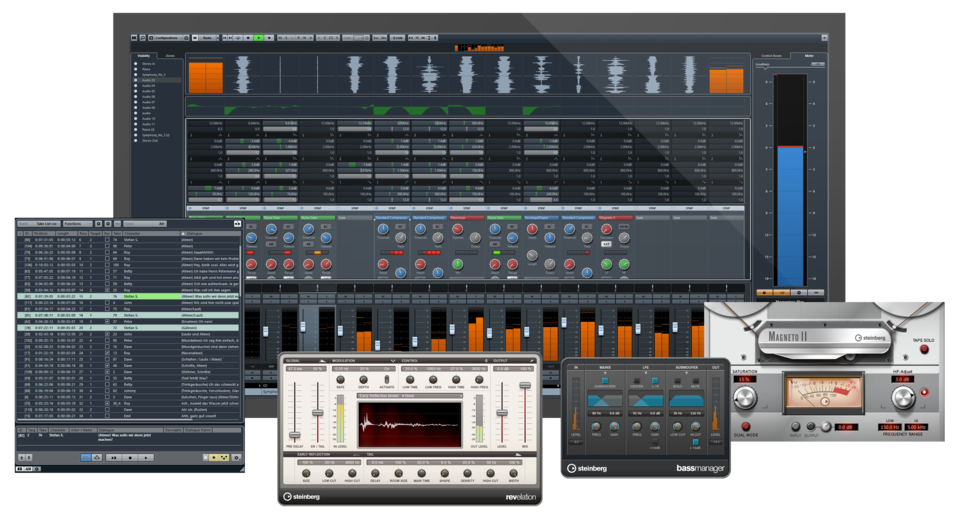Turn the Low Time knob in REVelation
Screen dimensions: 960x522
(410, 379)
